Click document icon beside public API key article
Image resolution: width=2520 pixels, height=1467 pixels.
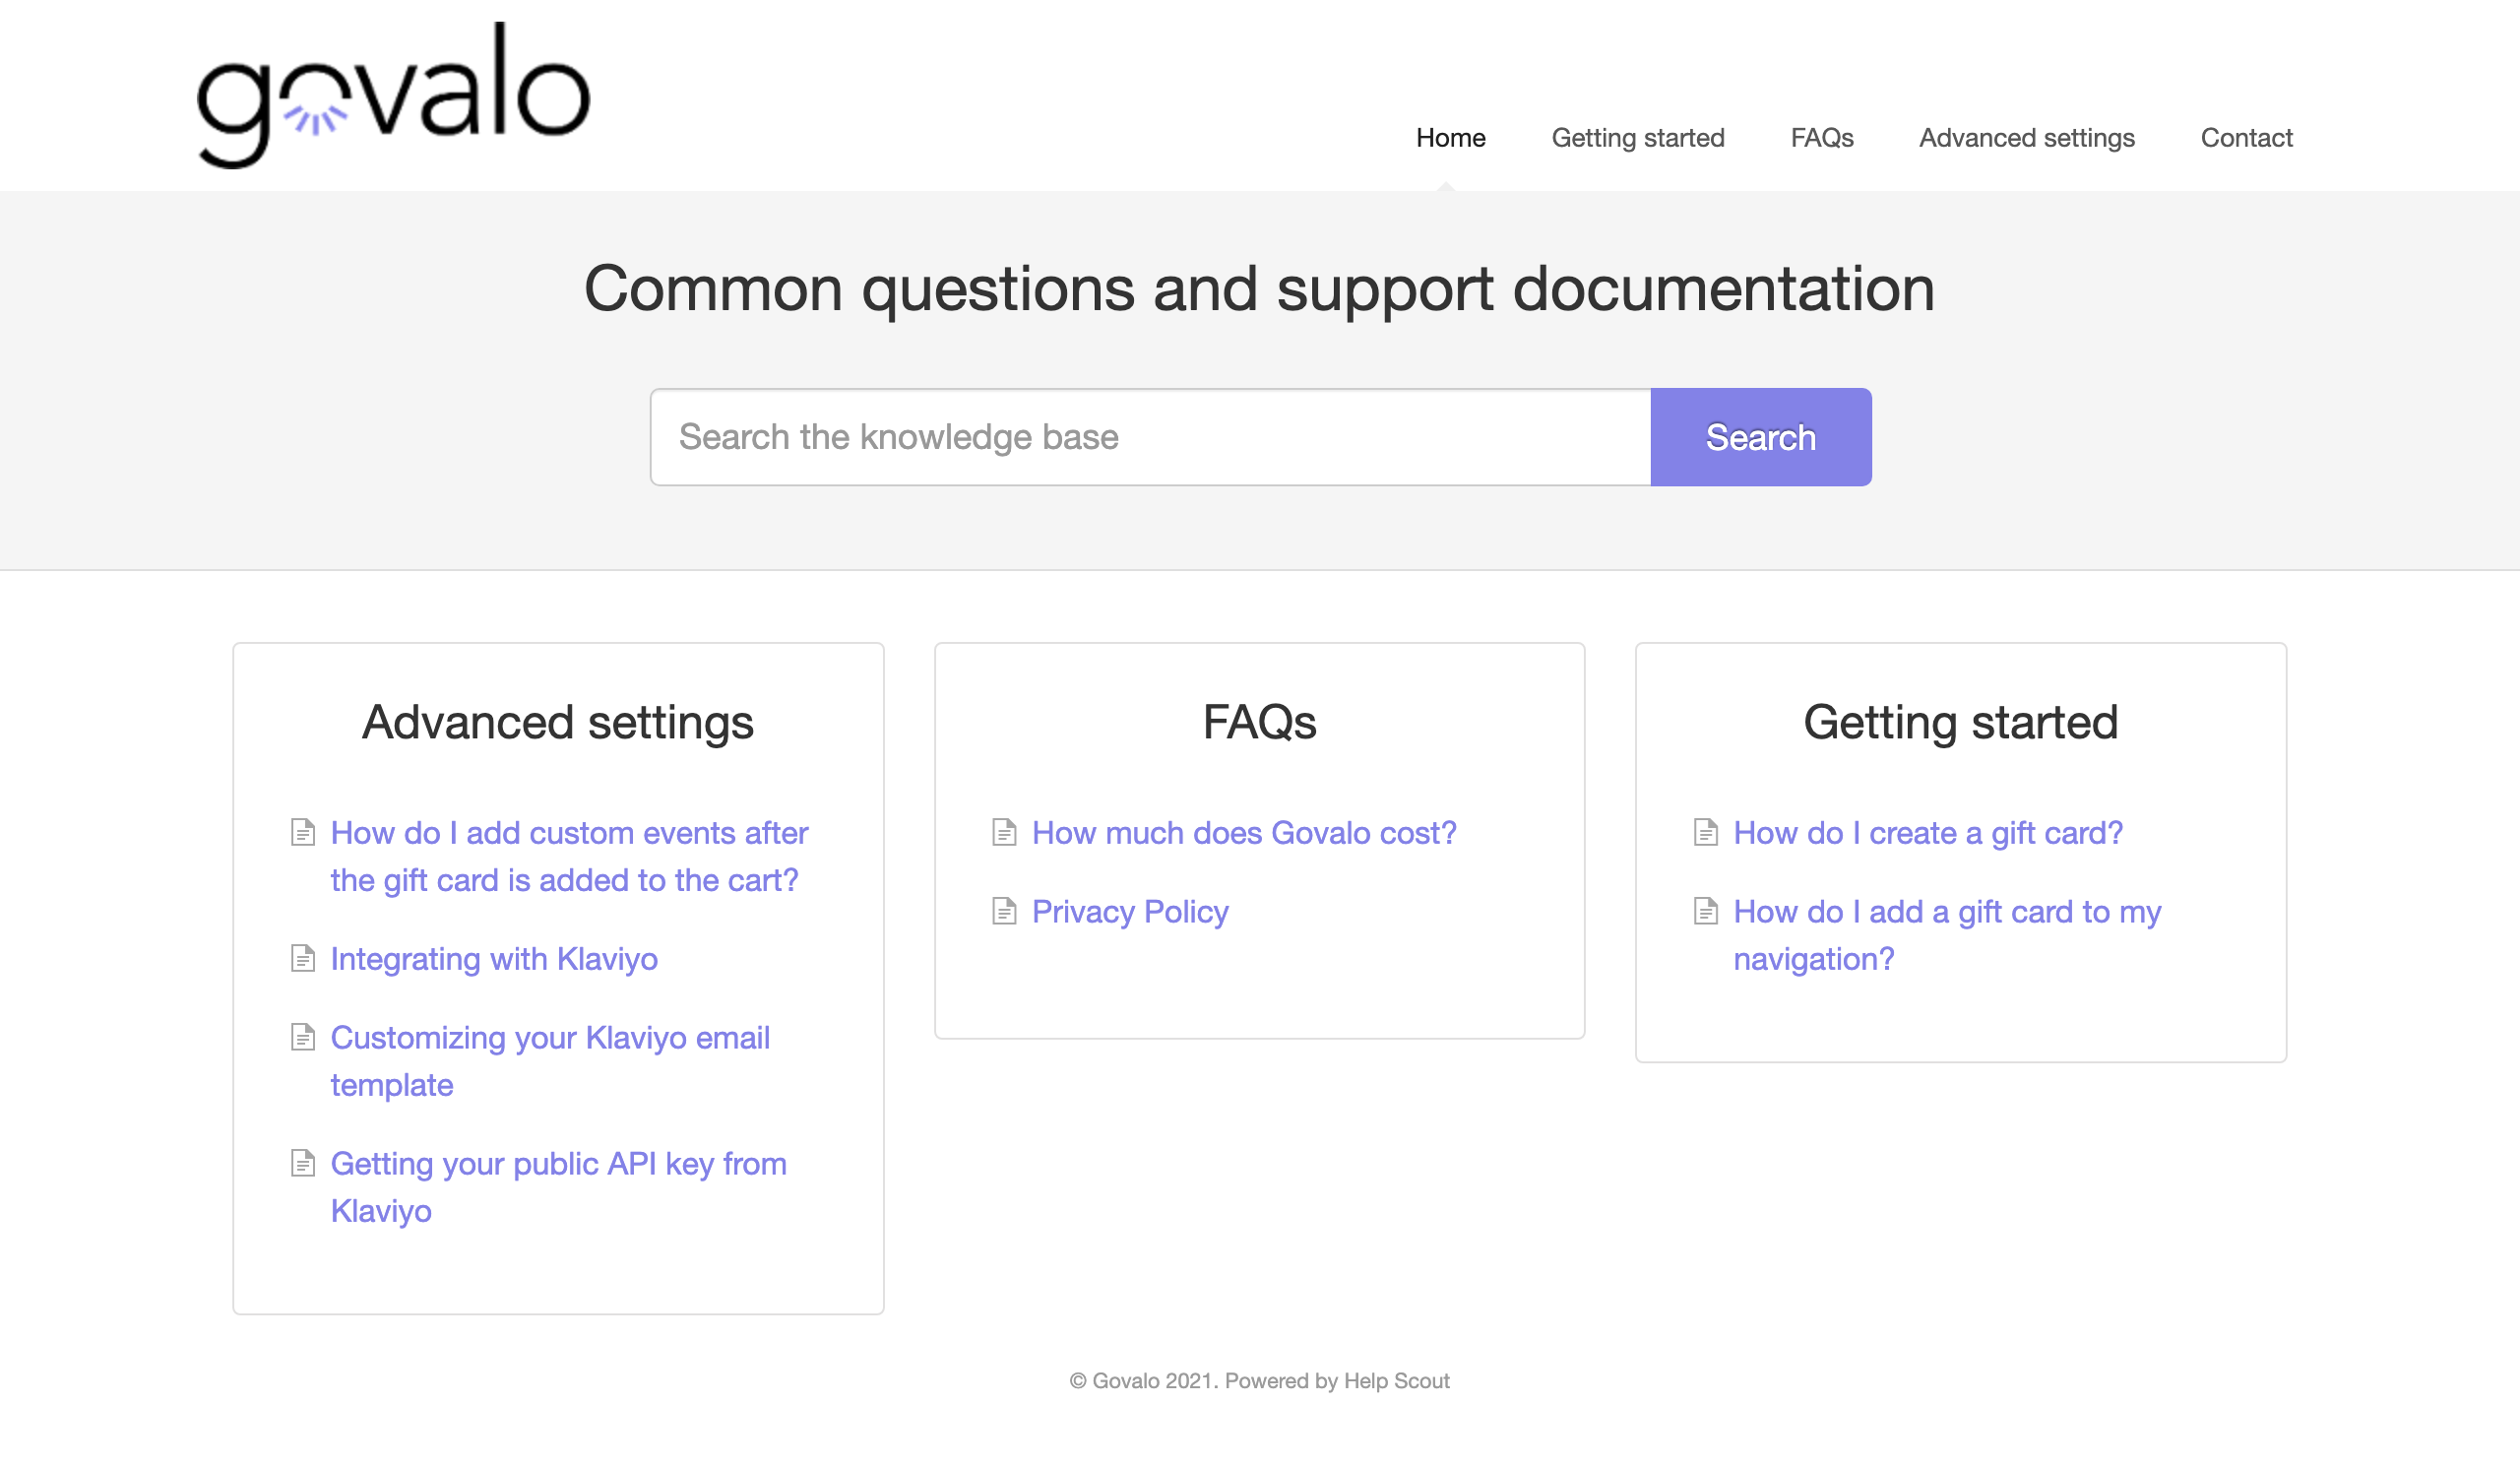click(303, 1163)
